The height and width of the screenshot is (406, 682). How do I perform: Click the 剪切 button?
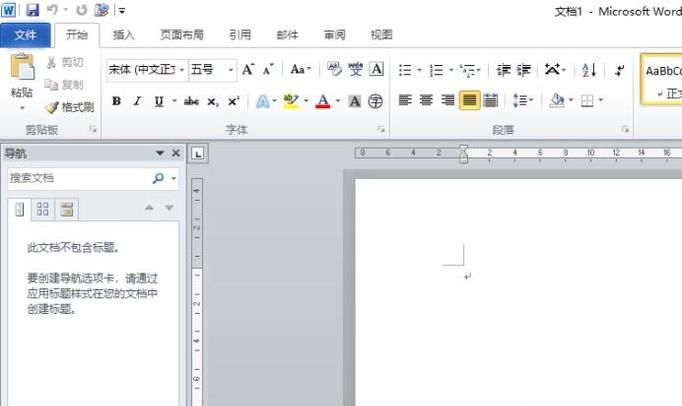(65, 63)
